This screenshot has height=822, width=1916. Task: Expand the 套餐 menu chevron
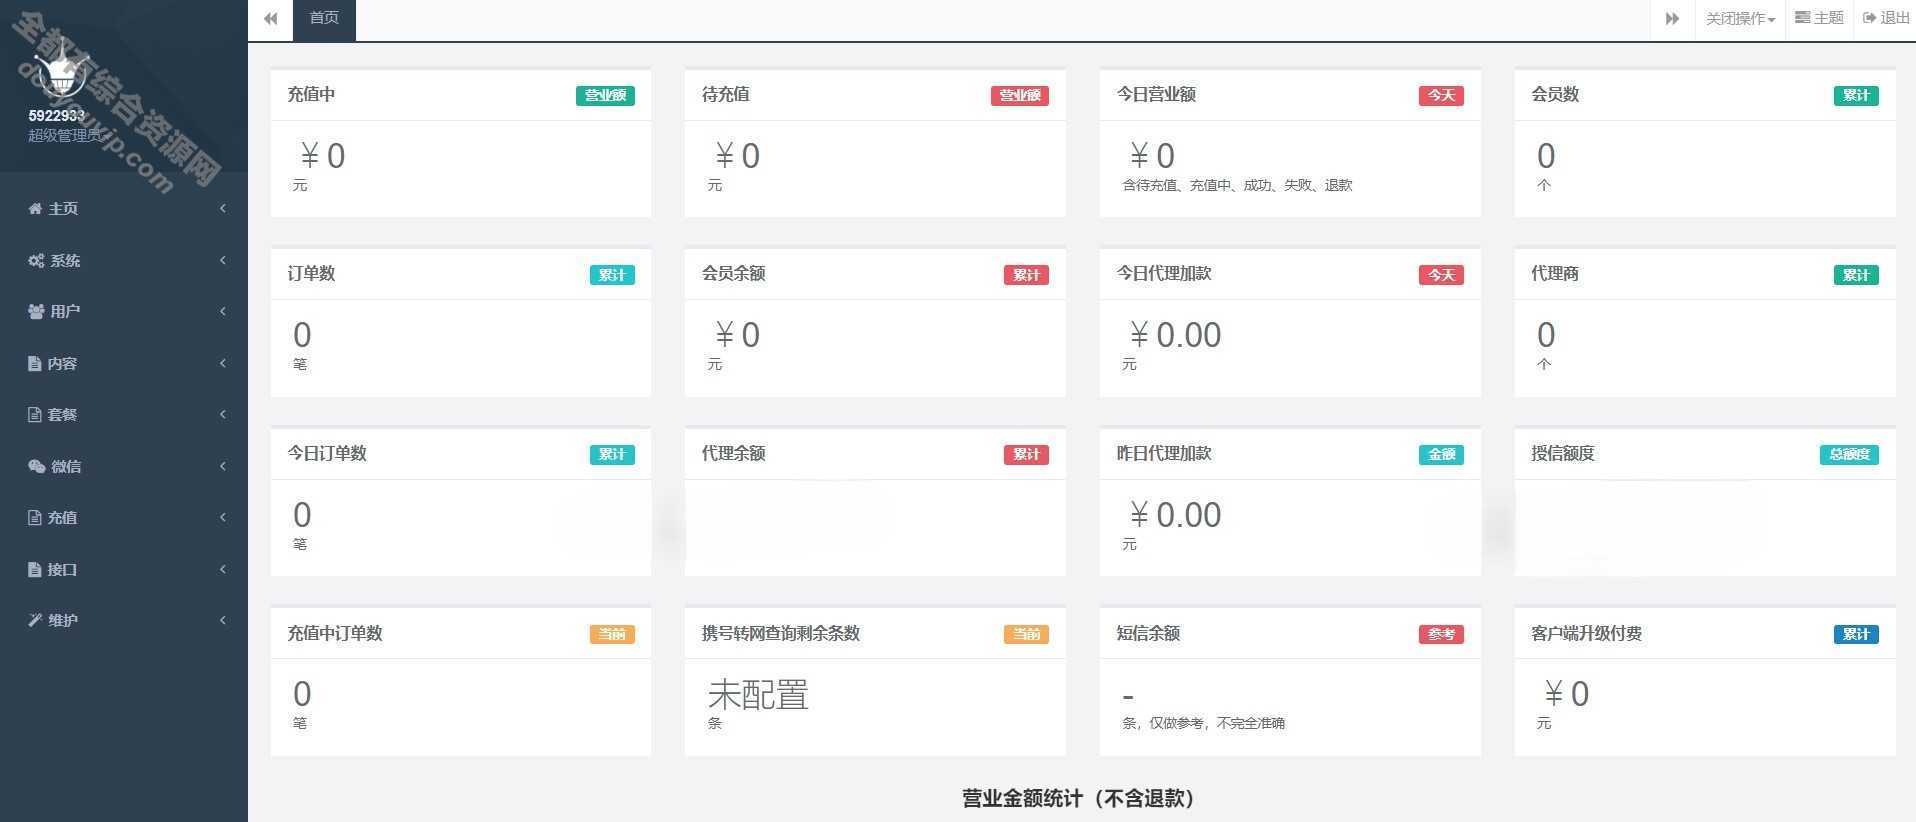click(223, 414)
